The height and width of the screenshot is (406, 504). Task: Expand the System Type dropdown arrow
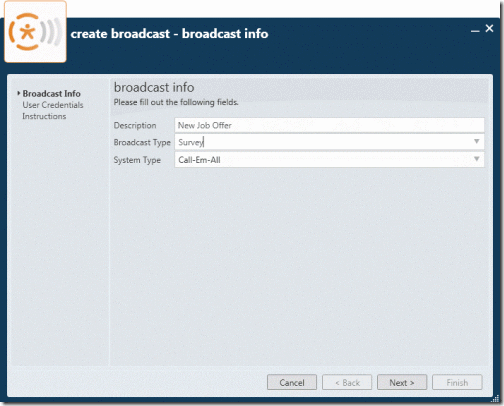coord(477,159)
